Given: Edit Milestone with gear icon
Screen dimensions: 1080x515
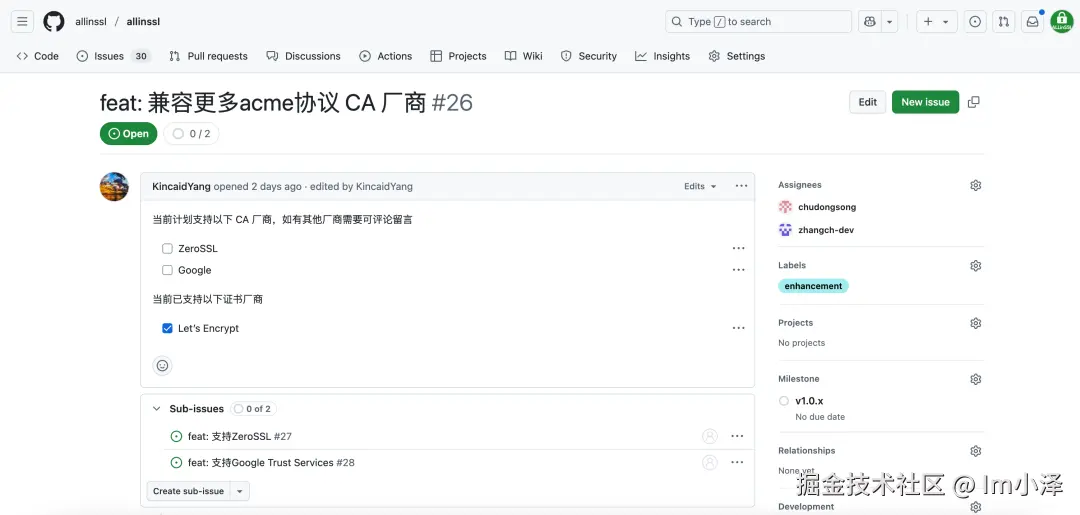Looking at the screenshot, I should 975,379.
